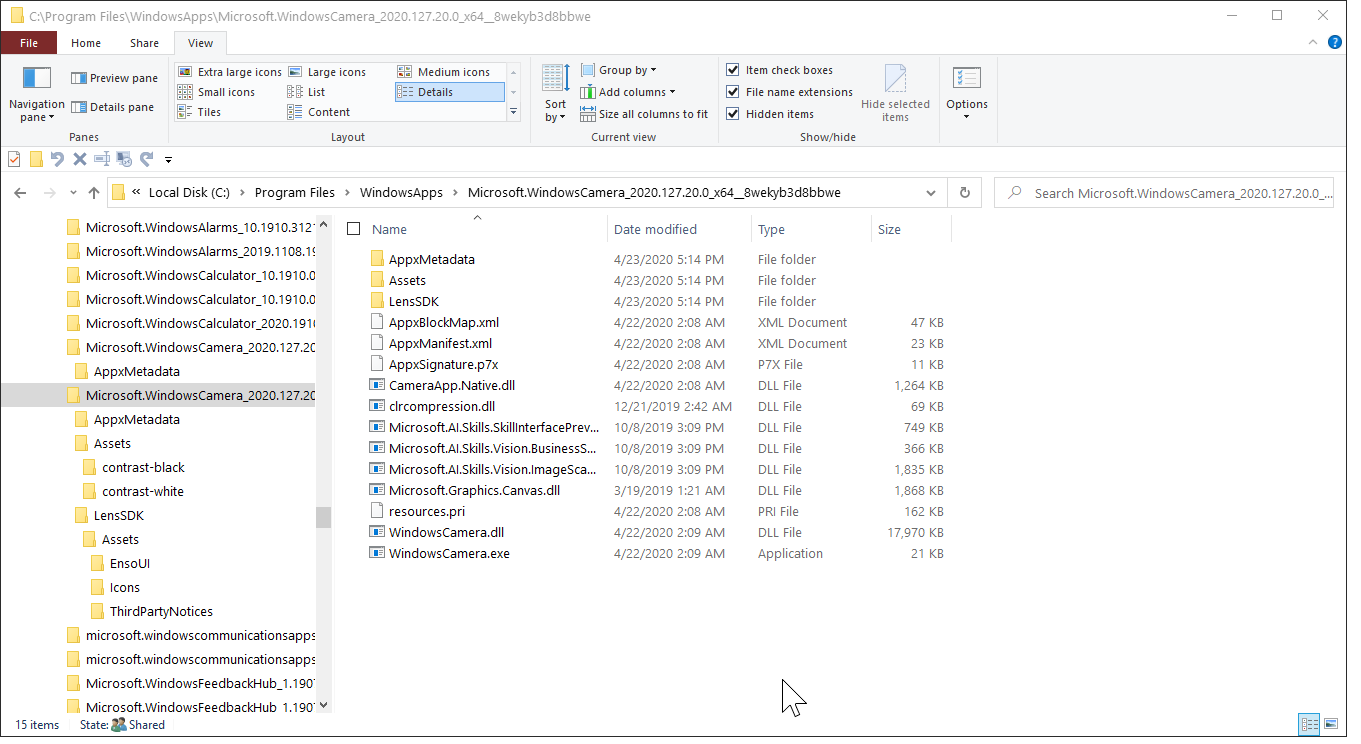Screen dimensions: 1361x744
Task: Select the View ribbon tab
Action: tap(200, 43)
